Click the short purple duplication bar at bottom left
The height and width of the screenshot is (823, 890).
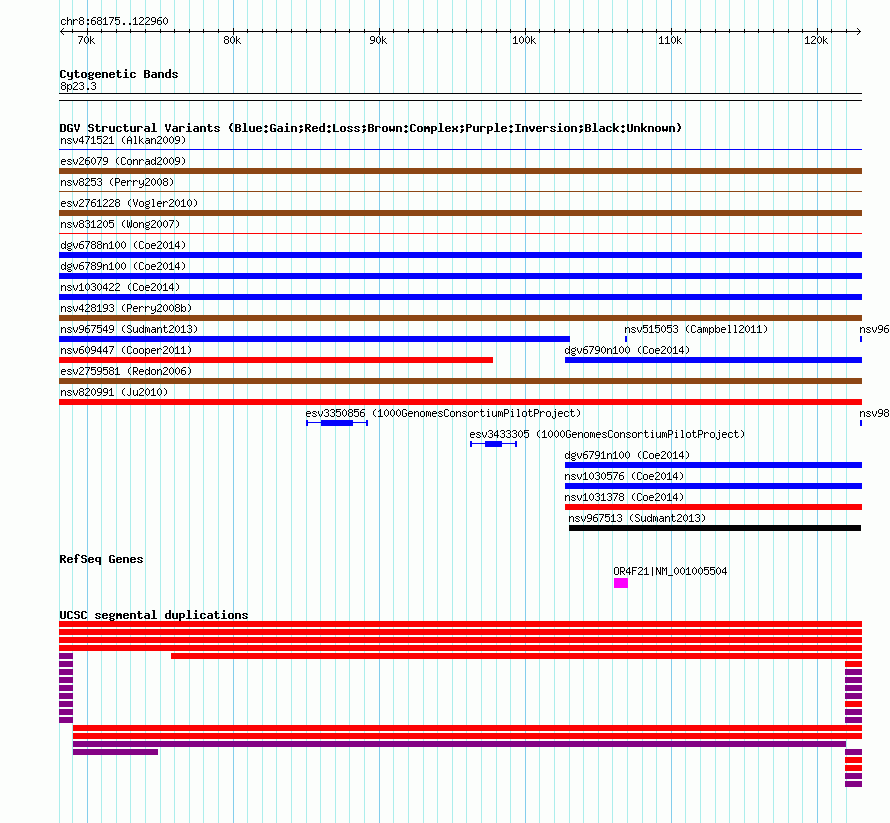[x=115, y=752]
